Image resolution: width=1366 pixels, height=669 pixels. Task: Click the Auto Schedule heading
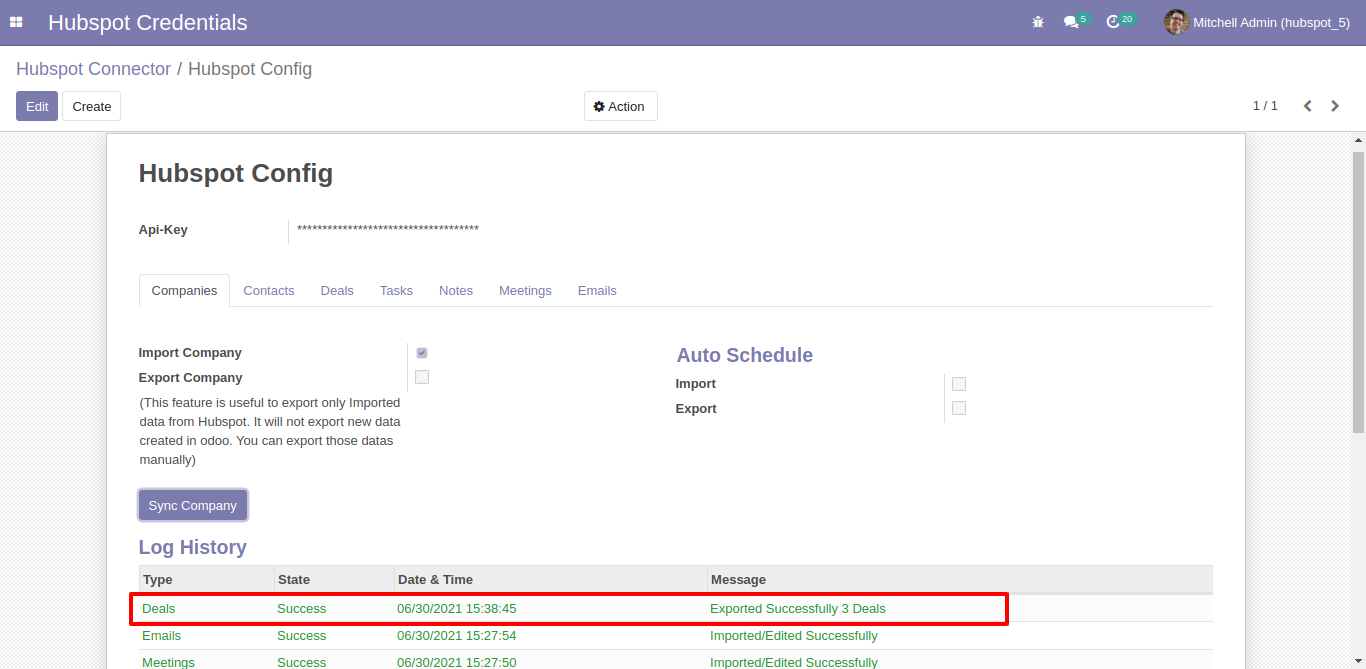pos(745,355)
